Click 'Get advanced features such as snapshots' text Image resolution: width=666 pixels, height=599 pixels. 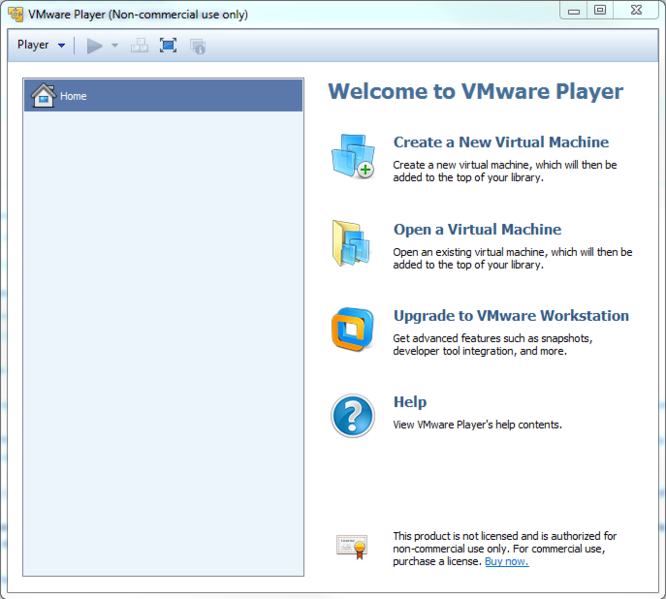492,345
